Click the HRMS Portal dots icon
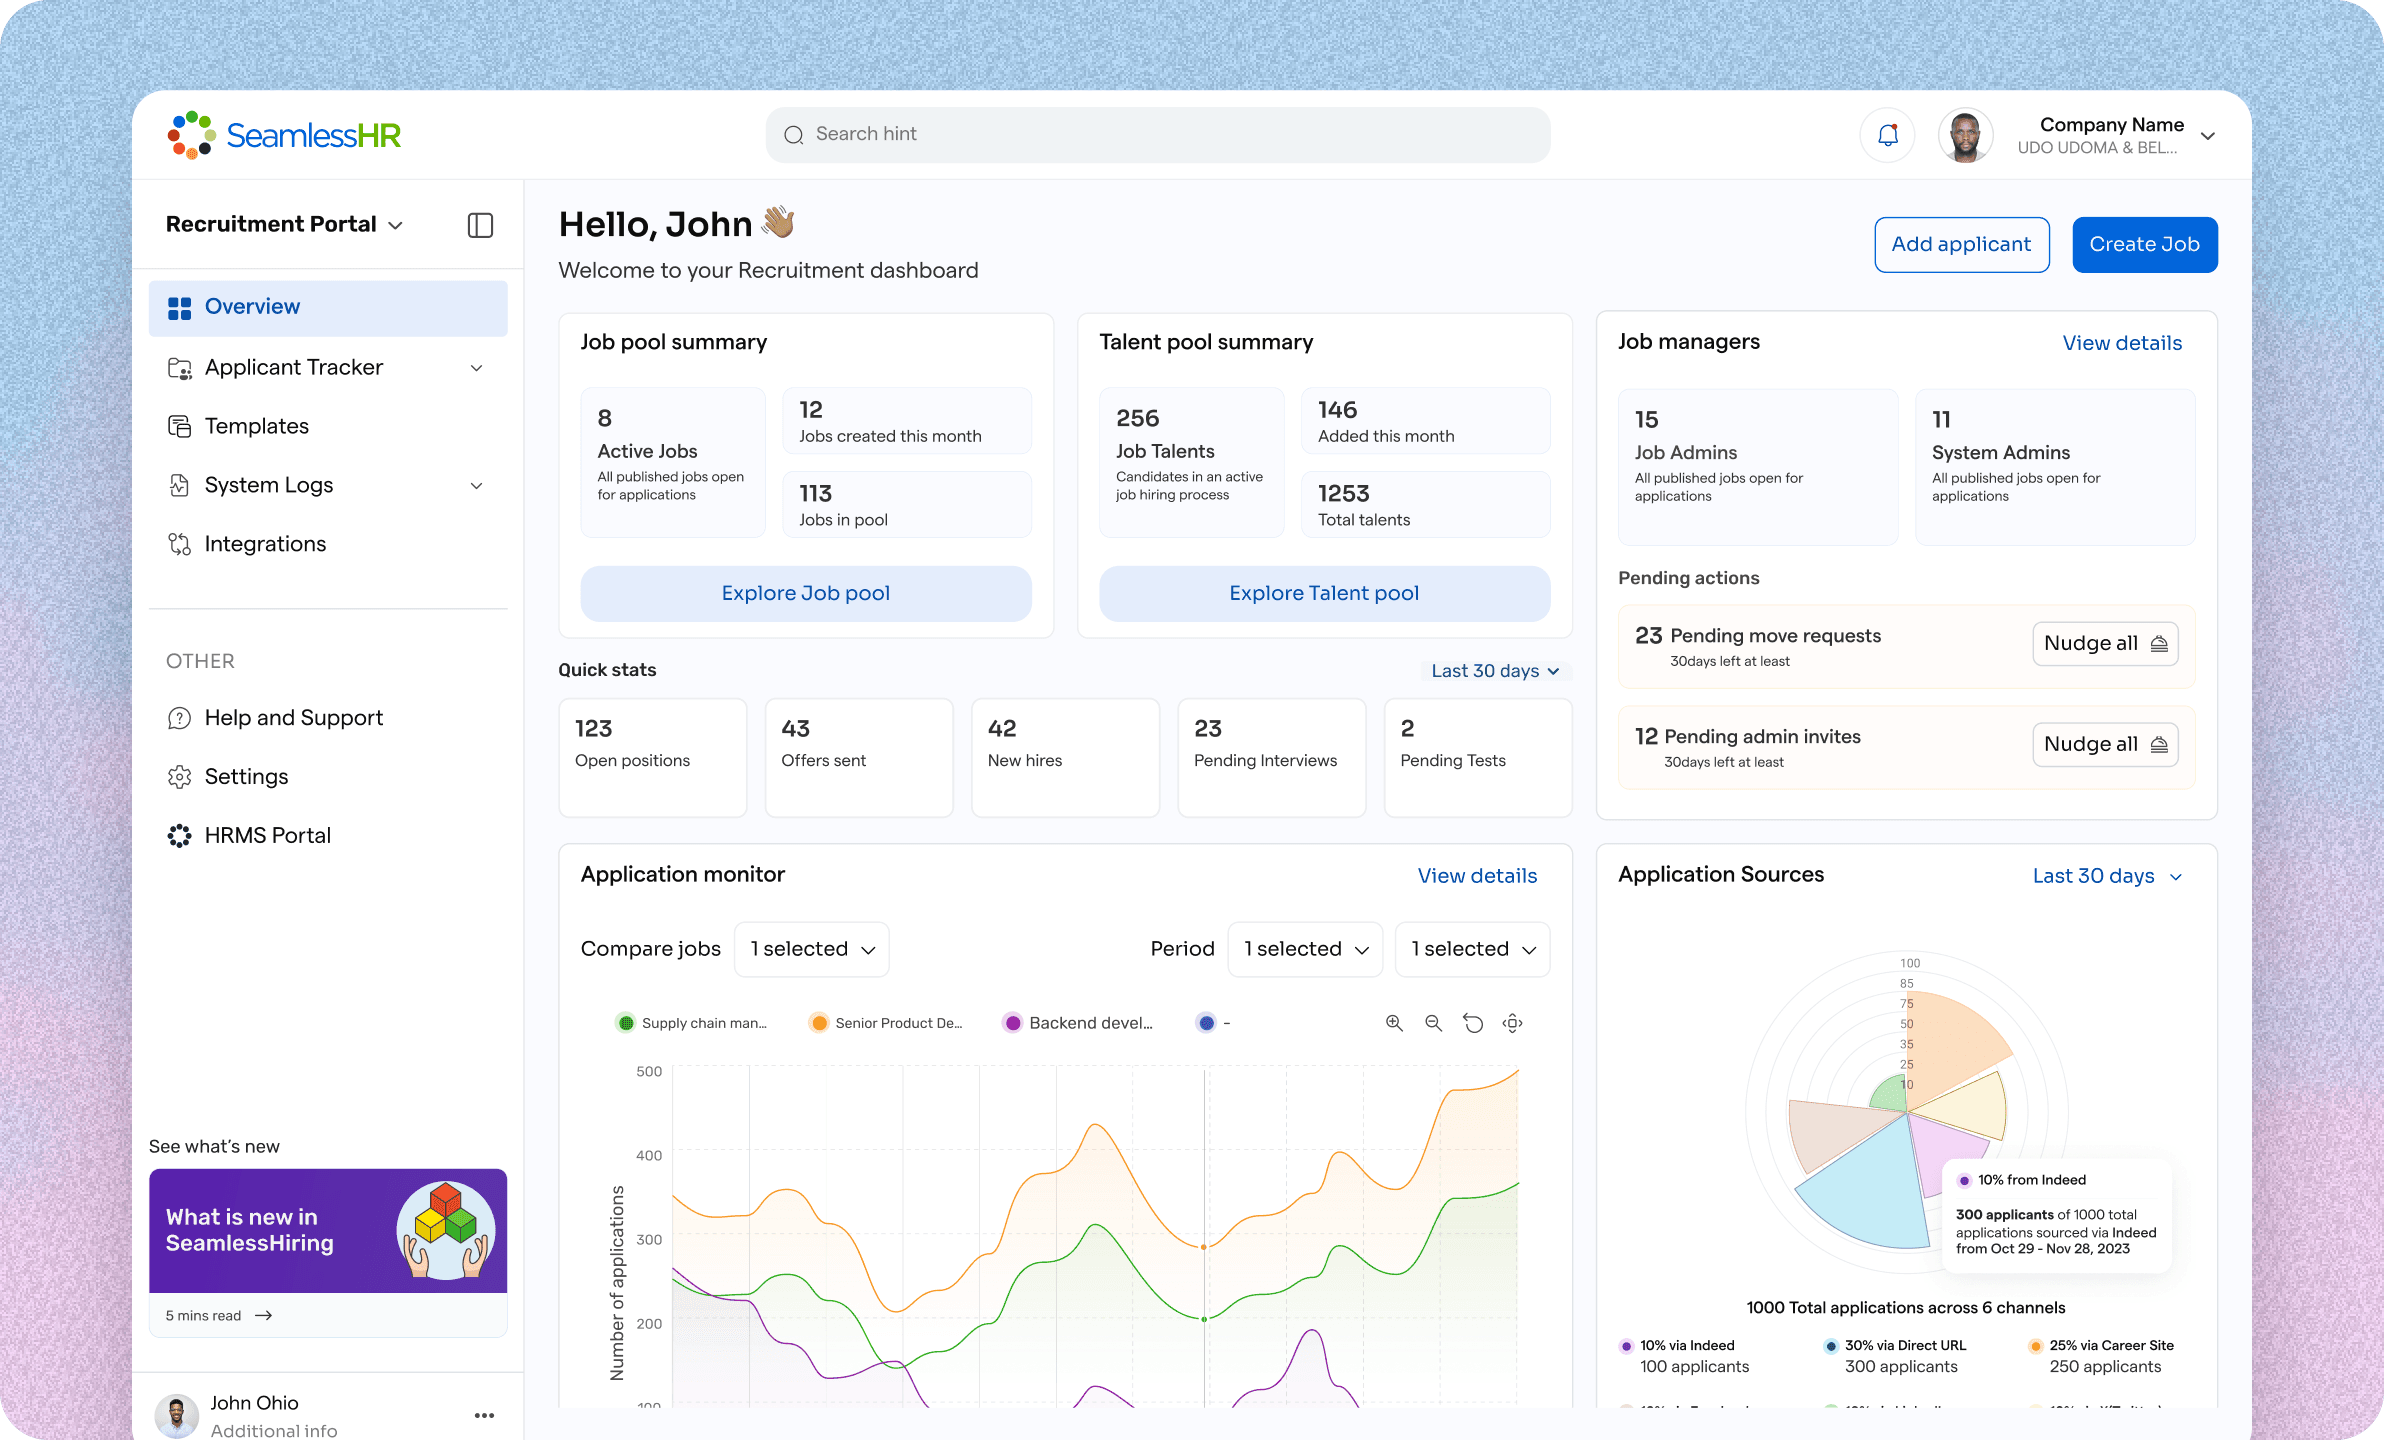This screenshot has height=1440, width=2384. pyautogui.click(x=179, y=836)
